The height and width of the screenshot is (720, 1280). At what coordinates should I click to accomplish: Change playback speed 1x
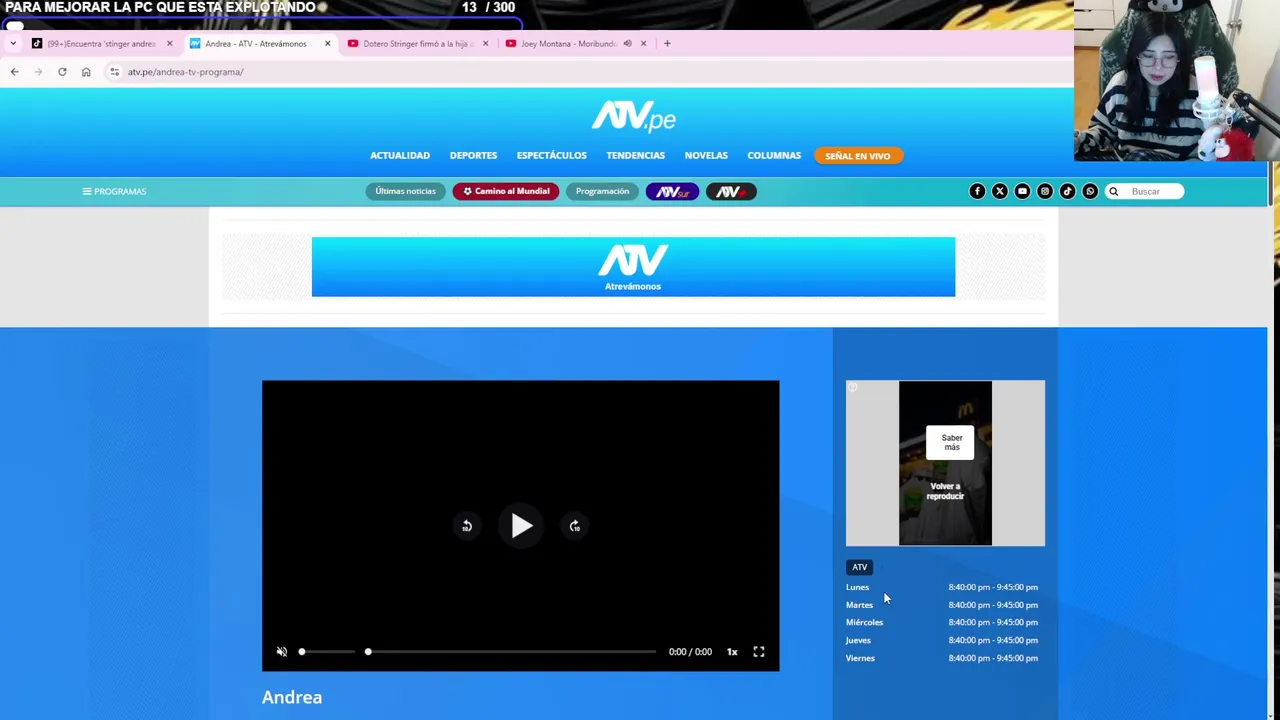tap(732, 652)
